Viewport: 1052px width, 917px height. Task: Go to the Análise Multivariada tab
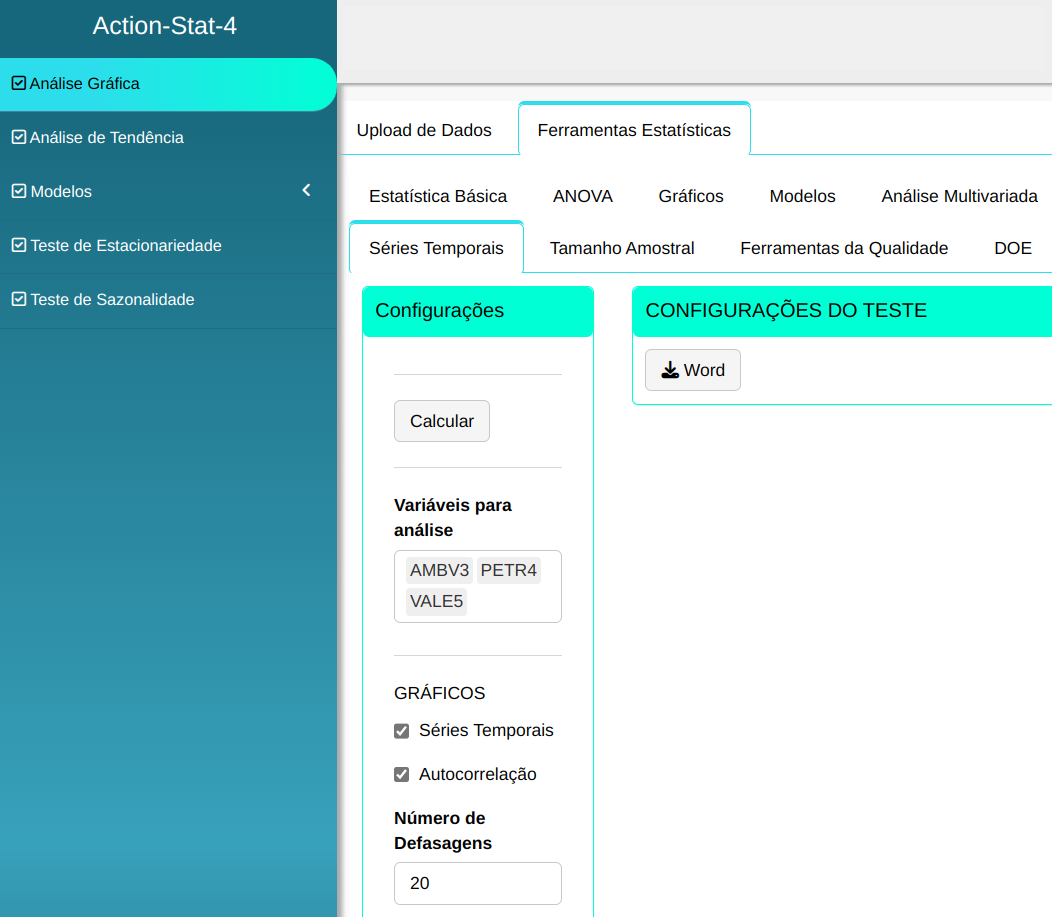pyautogui.click(x=959, y=196)
